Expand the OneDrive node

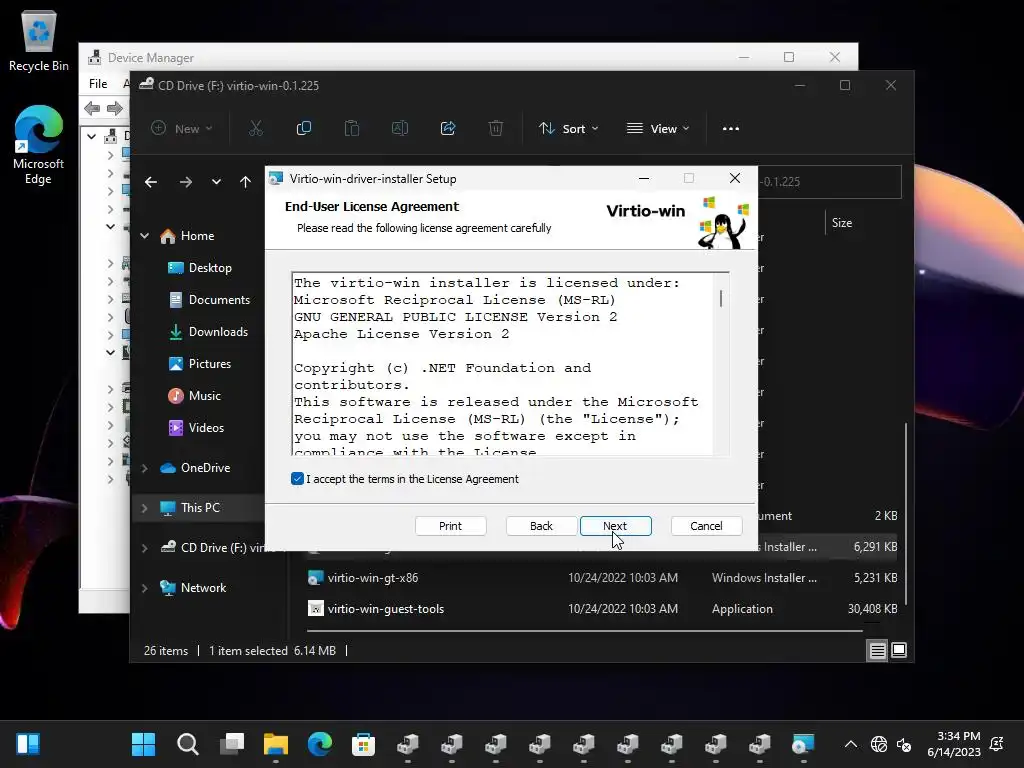144,468
